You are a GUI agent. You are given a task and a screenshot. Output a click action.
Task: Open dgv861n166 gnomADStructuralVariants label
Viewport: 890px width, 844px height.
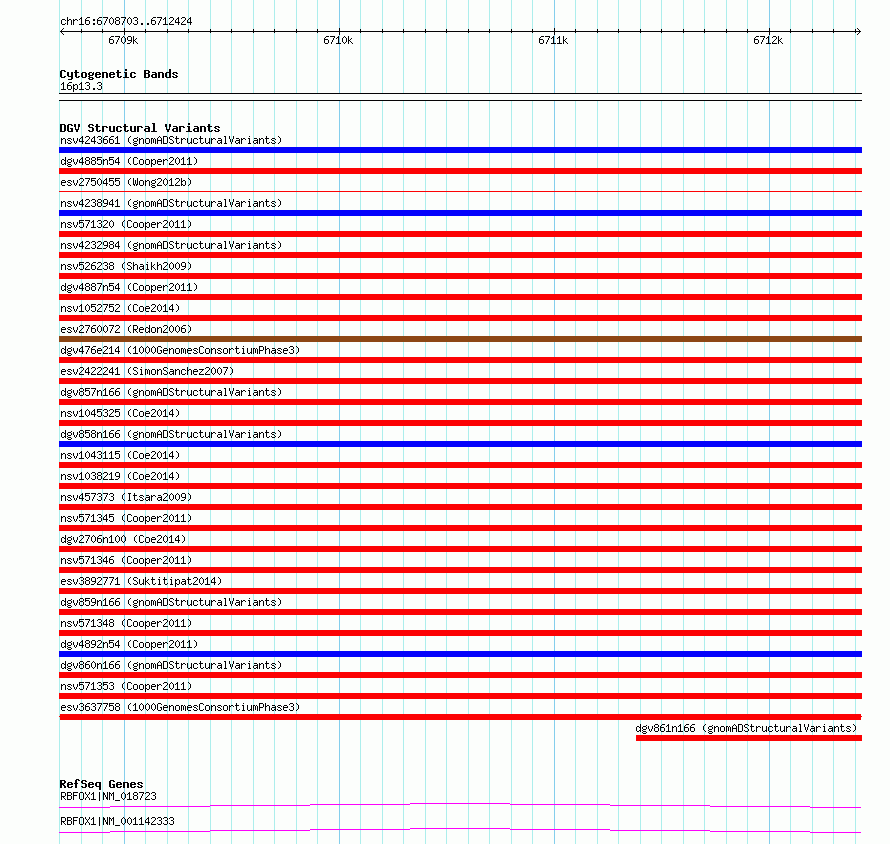click(746, 728)
